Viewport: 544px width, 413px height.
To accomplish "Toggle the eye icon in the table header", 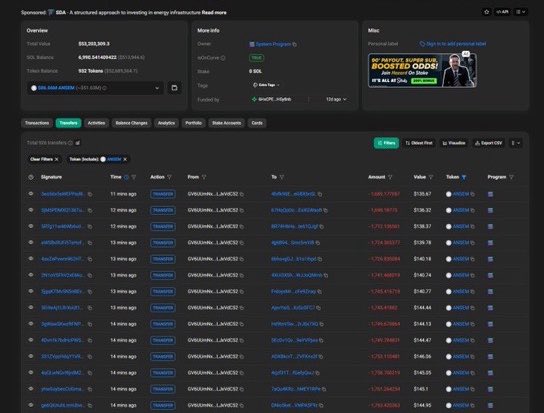I will coord(31,177).
